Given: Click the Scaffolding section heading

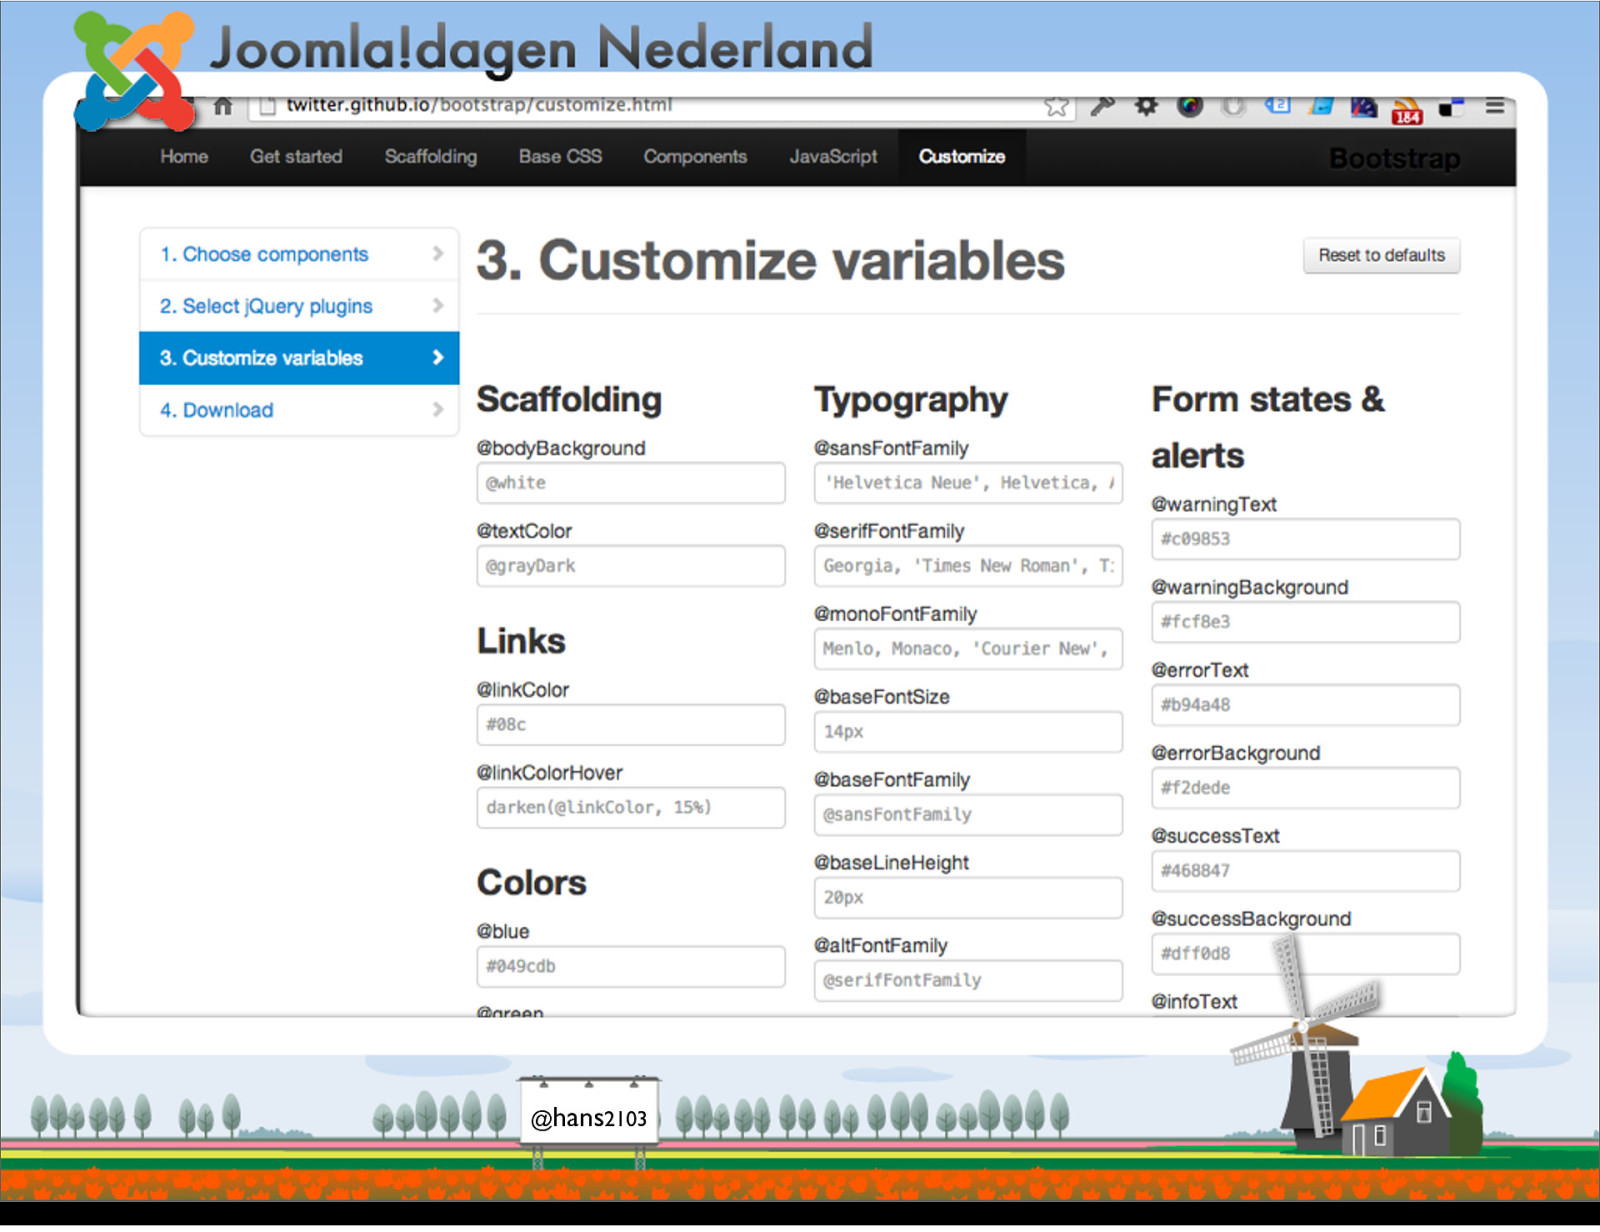Looking at the screenshot, I should (569, 399).
